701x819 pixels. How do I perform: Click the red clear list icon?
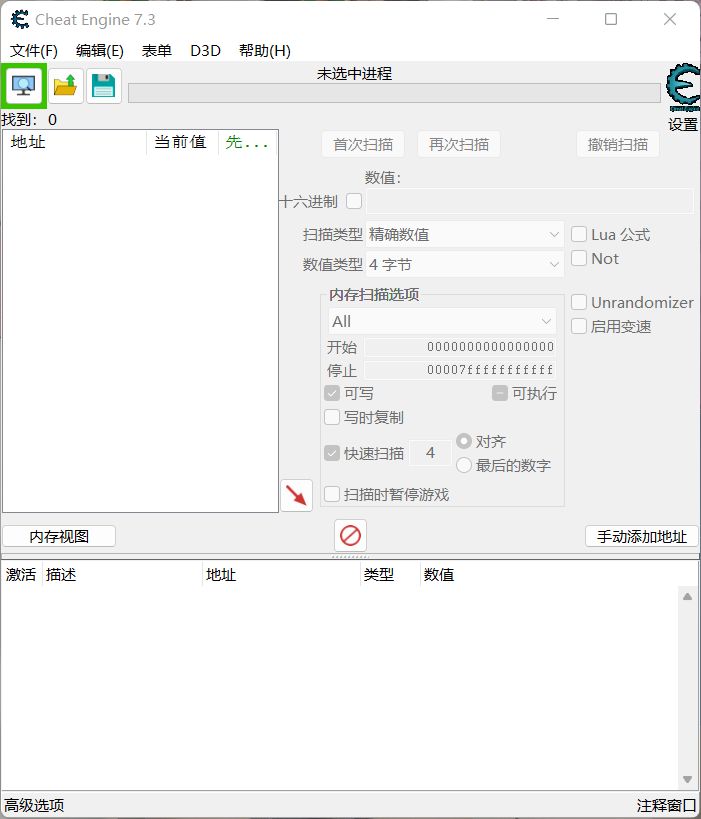(x=350, y=535)
